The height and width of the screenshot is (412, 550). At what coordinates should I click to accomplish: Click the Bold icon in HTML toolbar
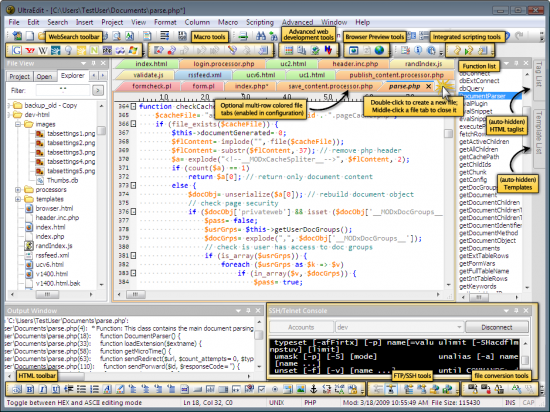30,389
